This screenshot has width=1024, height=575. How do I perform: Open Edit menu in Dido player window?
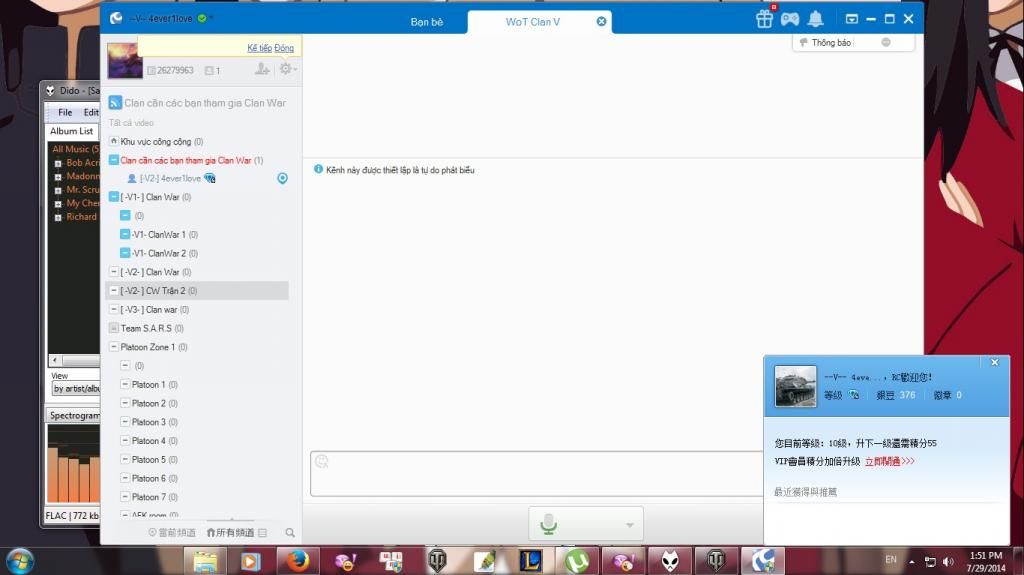pos(91,112)
